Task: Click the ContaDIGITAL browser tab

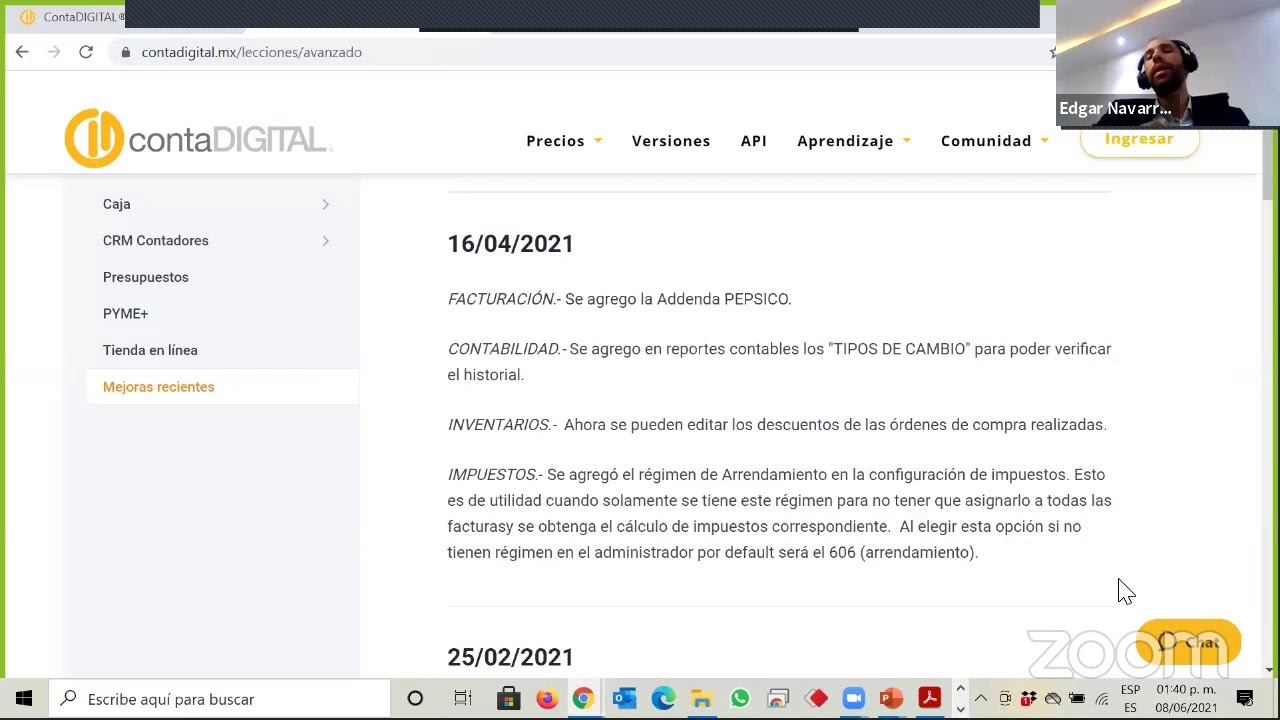Action: pyautogui.click(x=72, y=17)
